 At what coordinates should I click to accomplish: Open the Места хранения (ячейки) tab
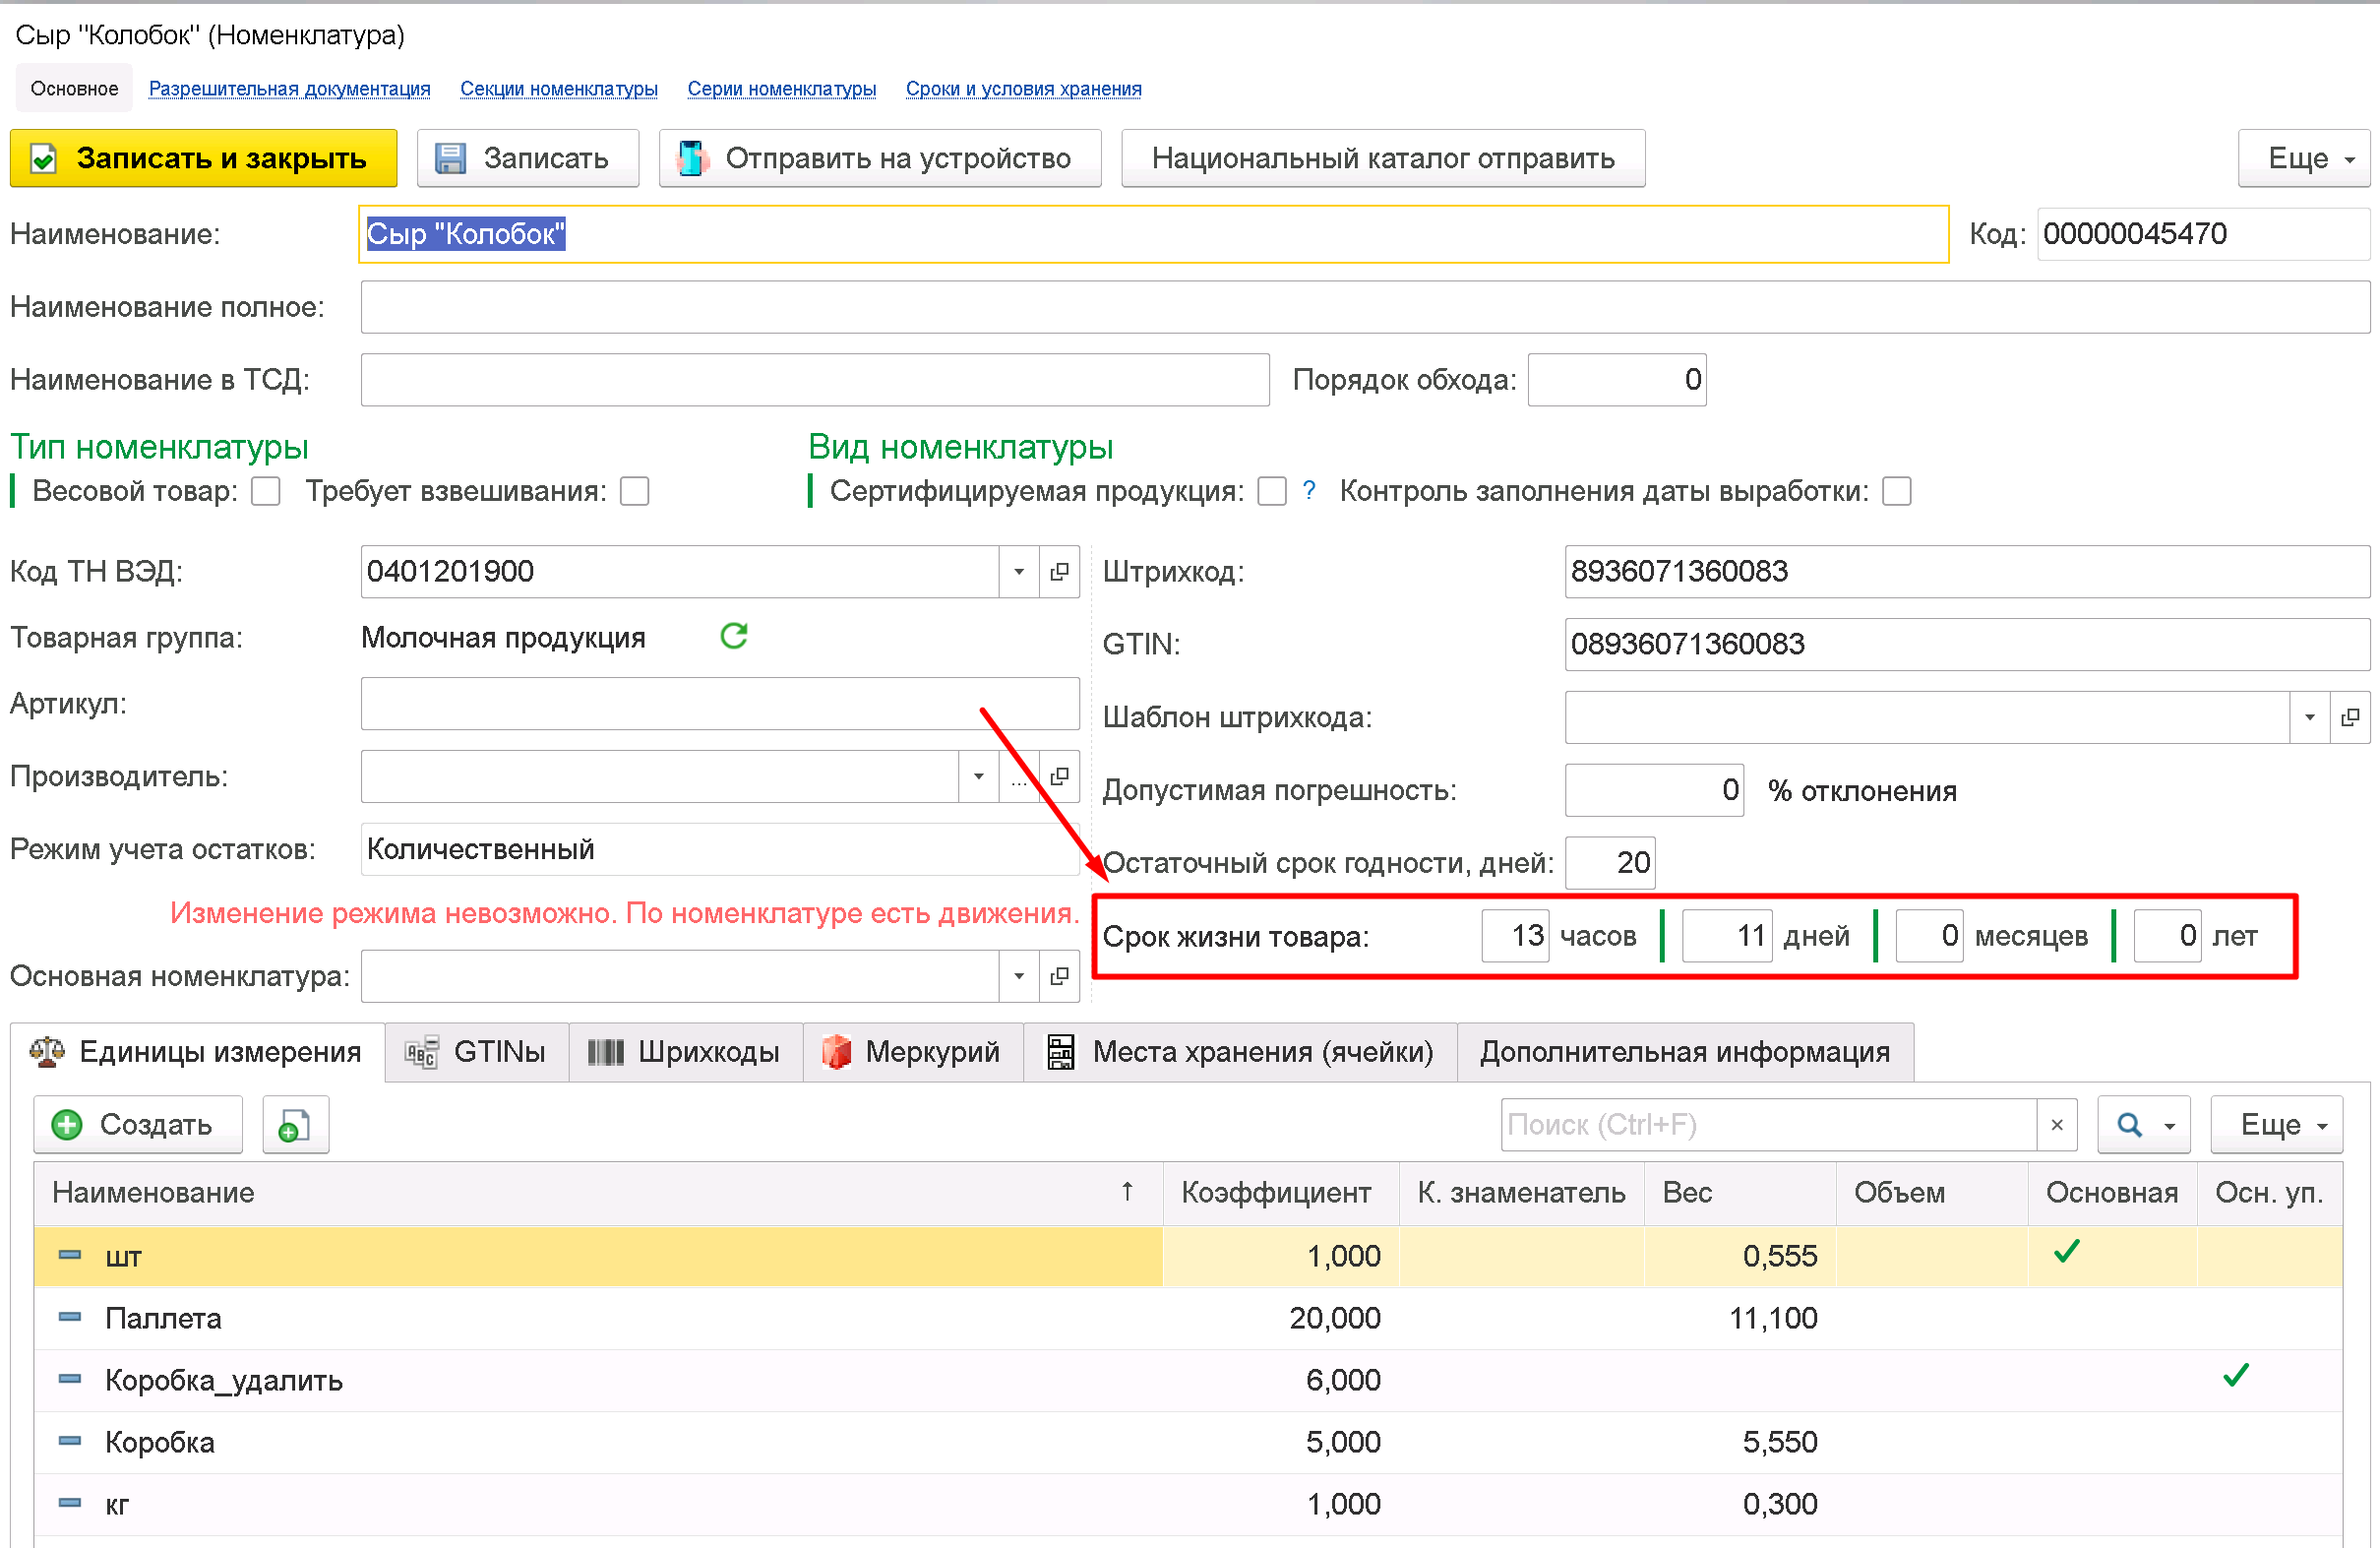pos(1240,1052)
